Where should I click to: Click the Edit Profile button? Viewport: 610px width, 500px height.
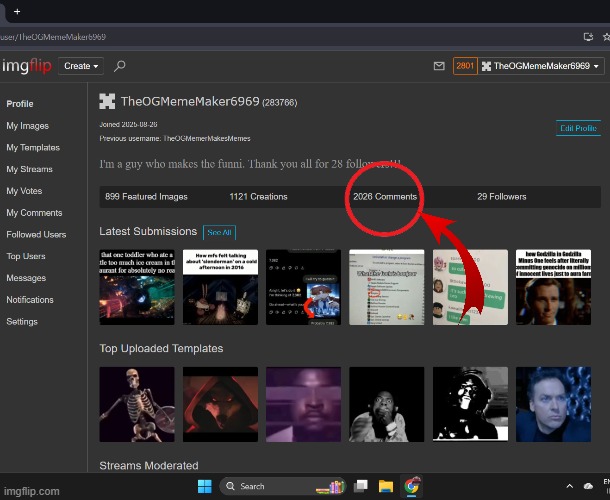click(578, 128)
